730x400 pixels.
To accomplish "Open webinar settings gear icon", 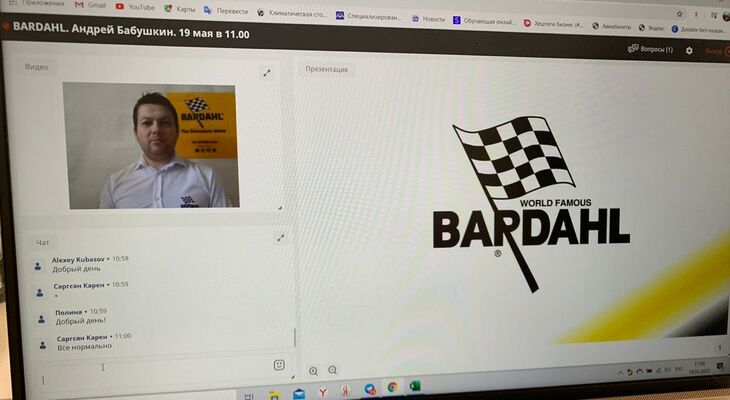I will (689, 50).
